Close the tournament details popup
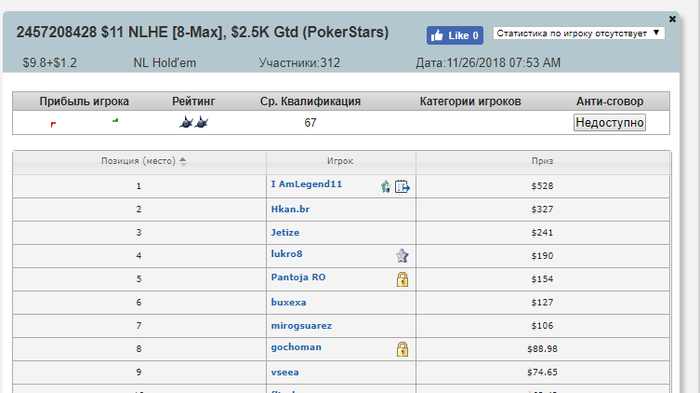The height and width of the screenshot is (393, 700). point(672,19)
